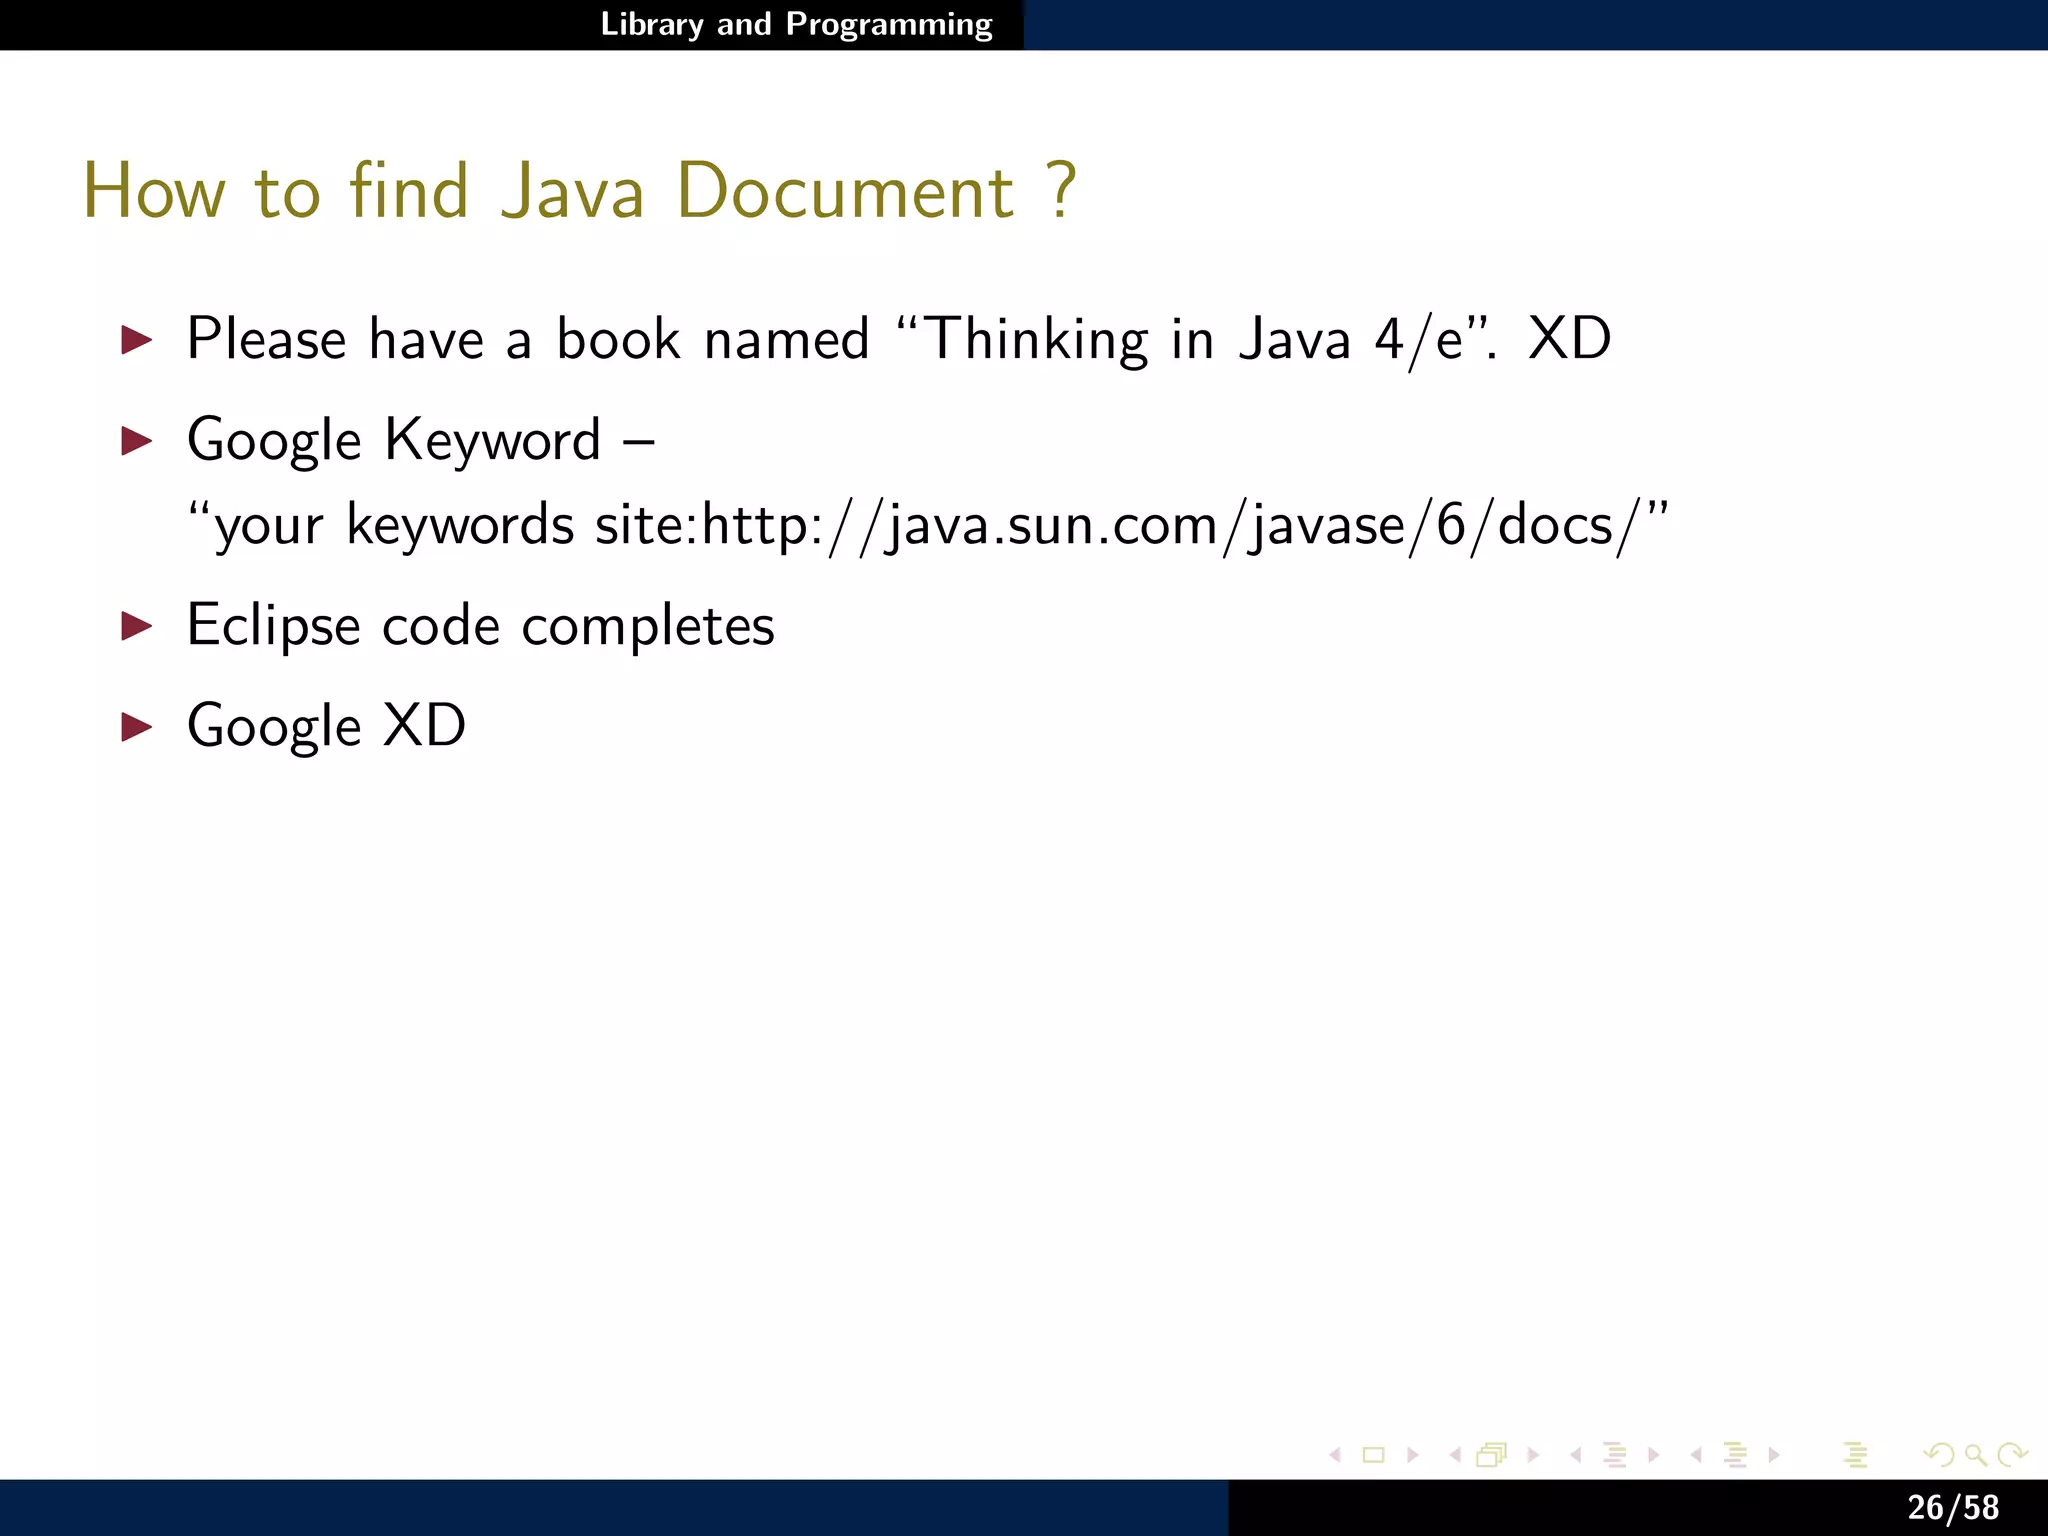
Task: Click the Thinking in Java 4/e bullet text
Action: click(x=899, y=340)
